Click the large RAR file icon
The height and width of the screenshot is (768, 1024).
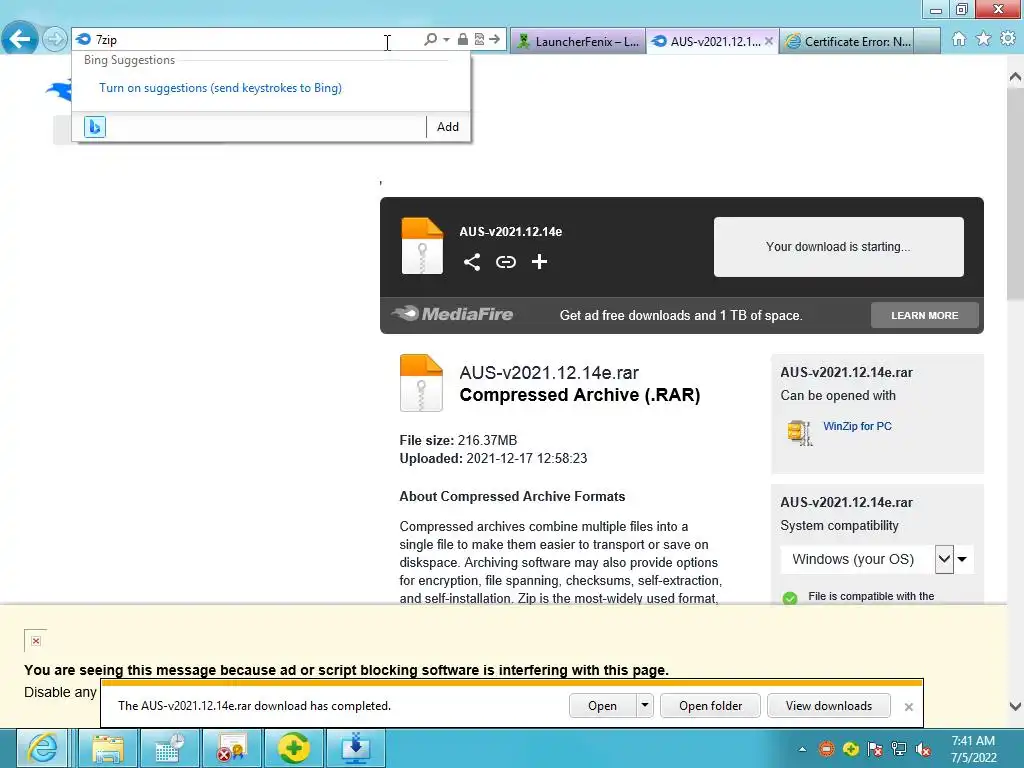(421, 383)
